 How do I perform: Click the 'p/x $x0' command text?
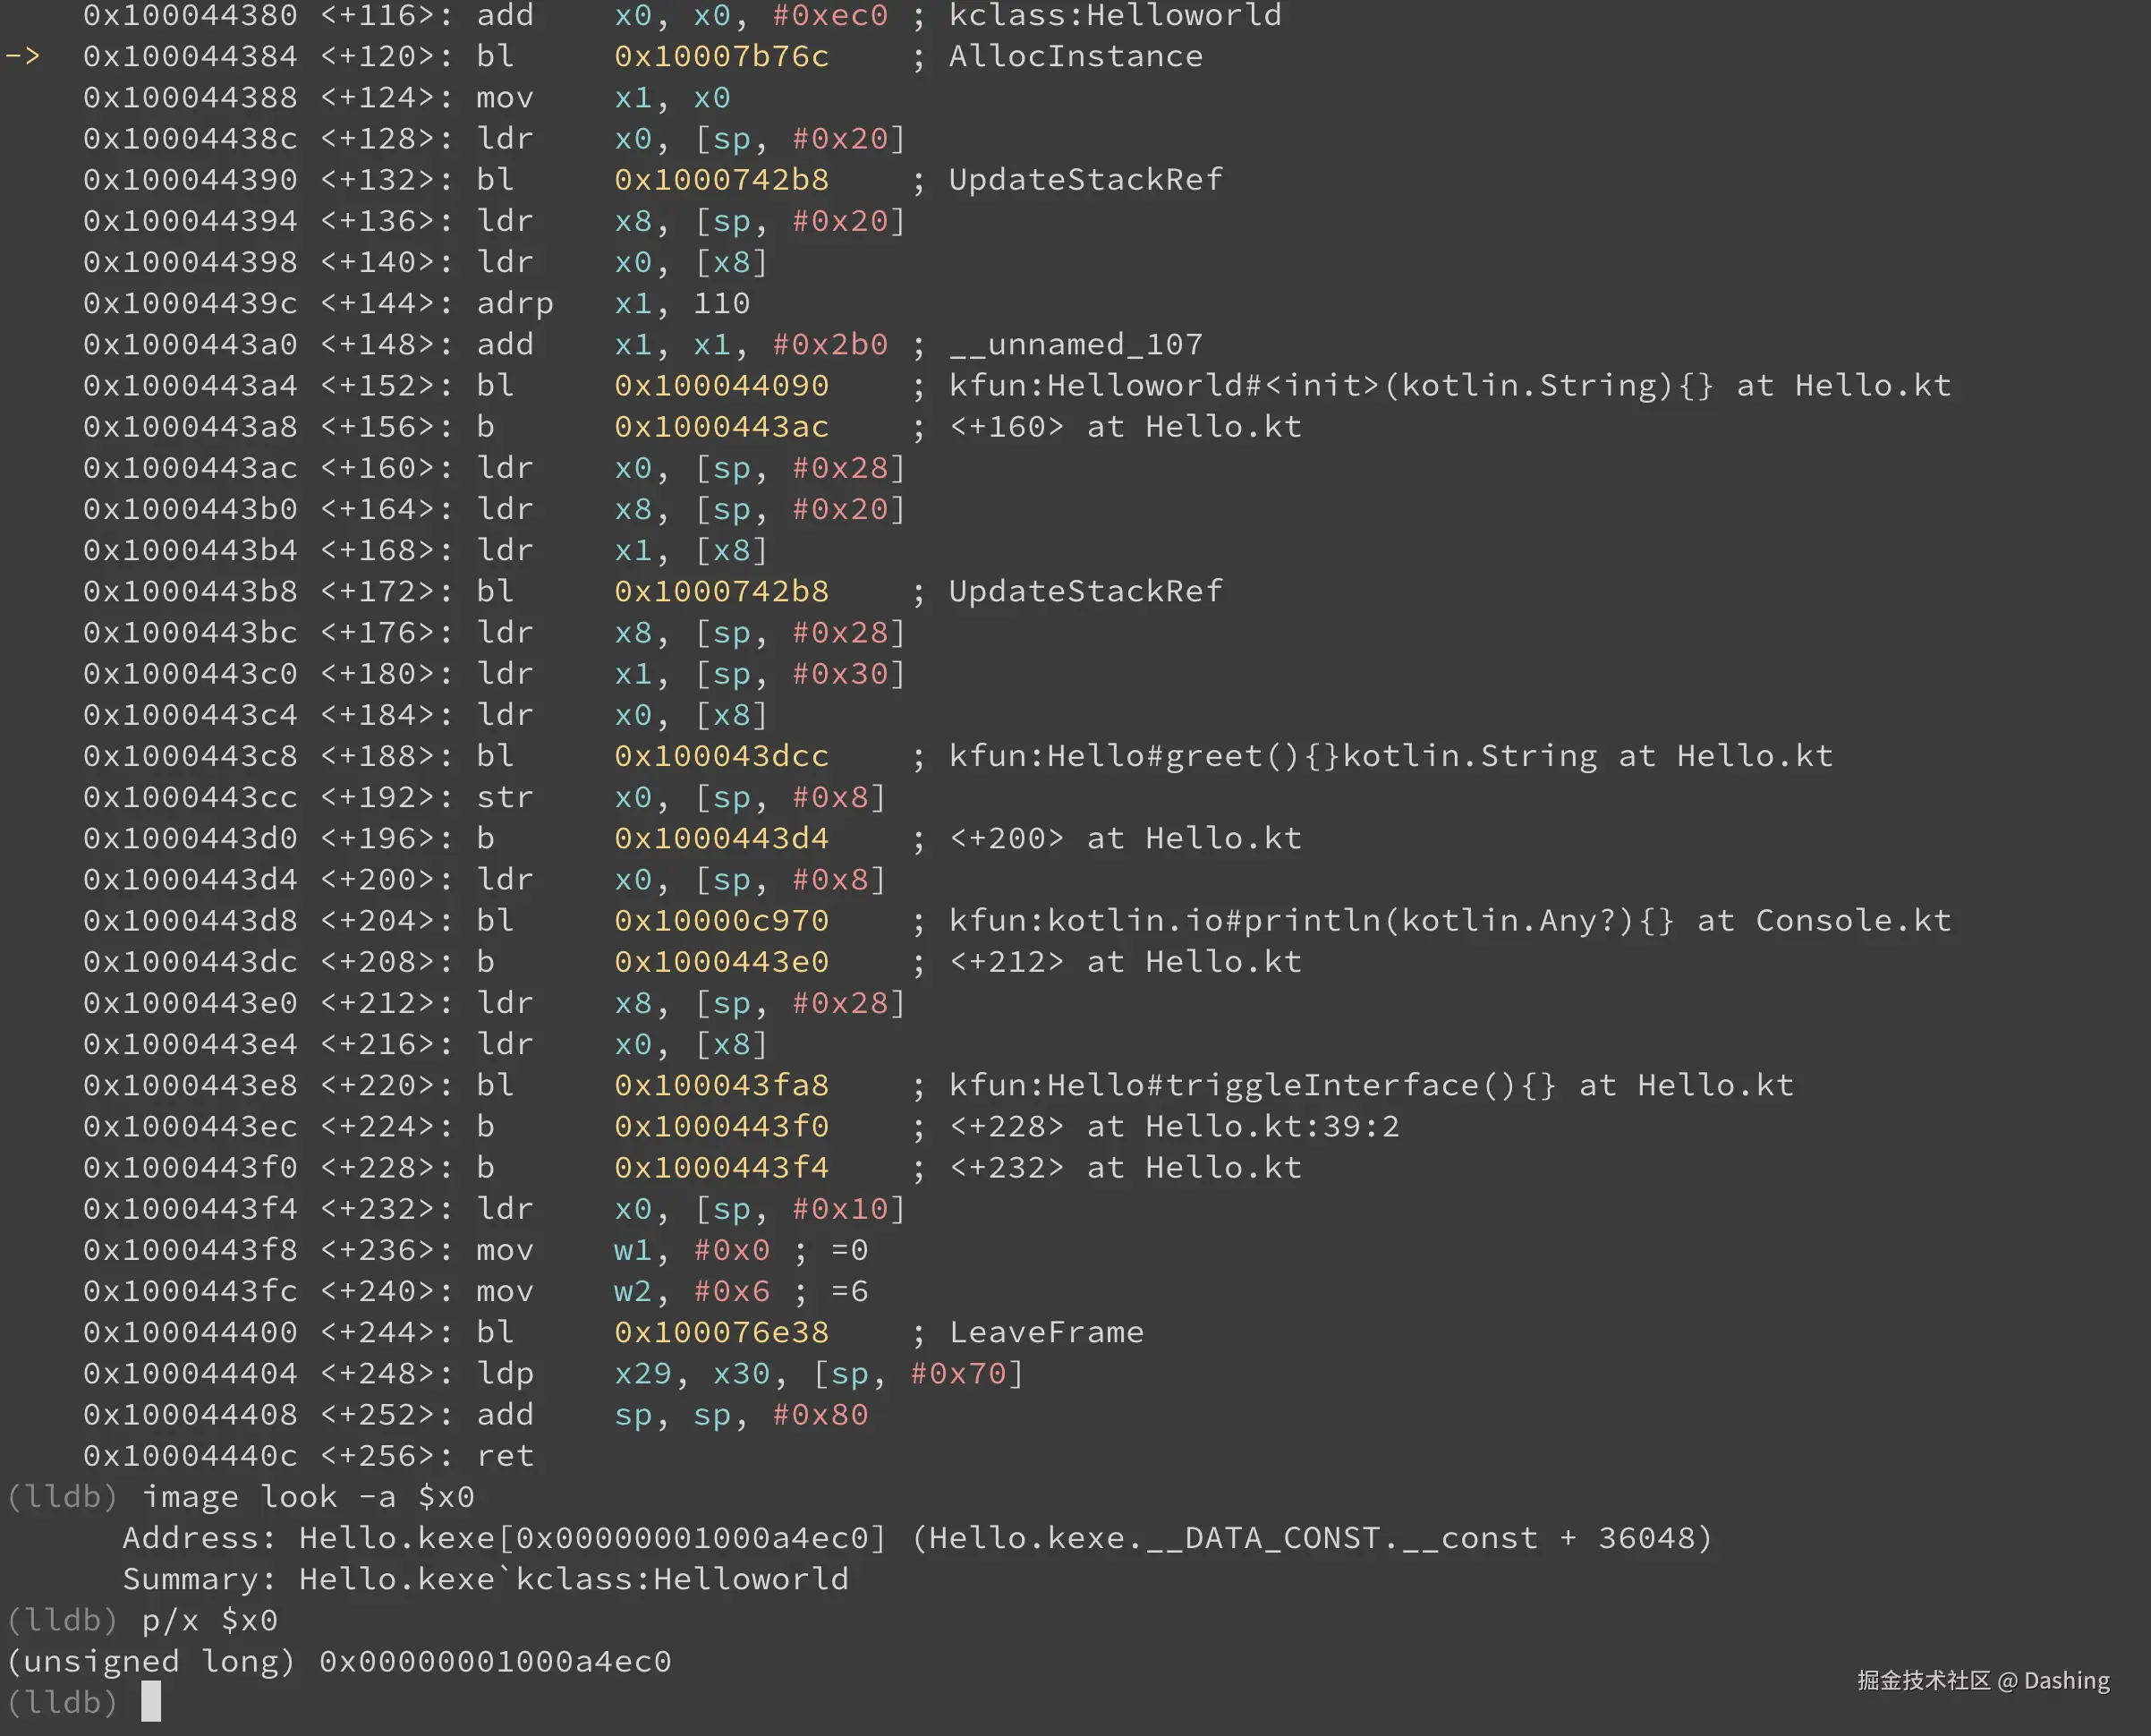[x=210, y=1620]
